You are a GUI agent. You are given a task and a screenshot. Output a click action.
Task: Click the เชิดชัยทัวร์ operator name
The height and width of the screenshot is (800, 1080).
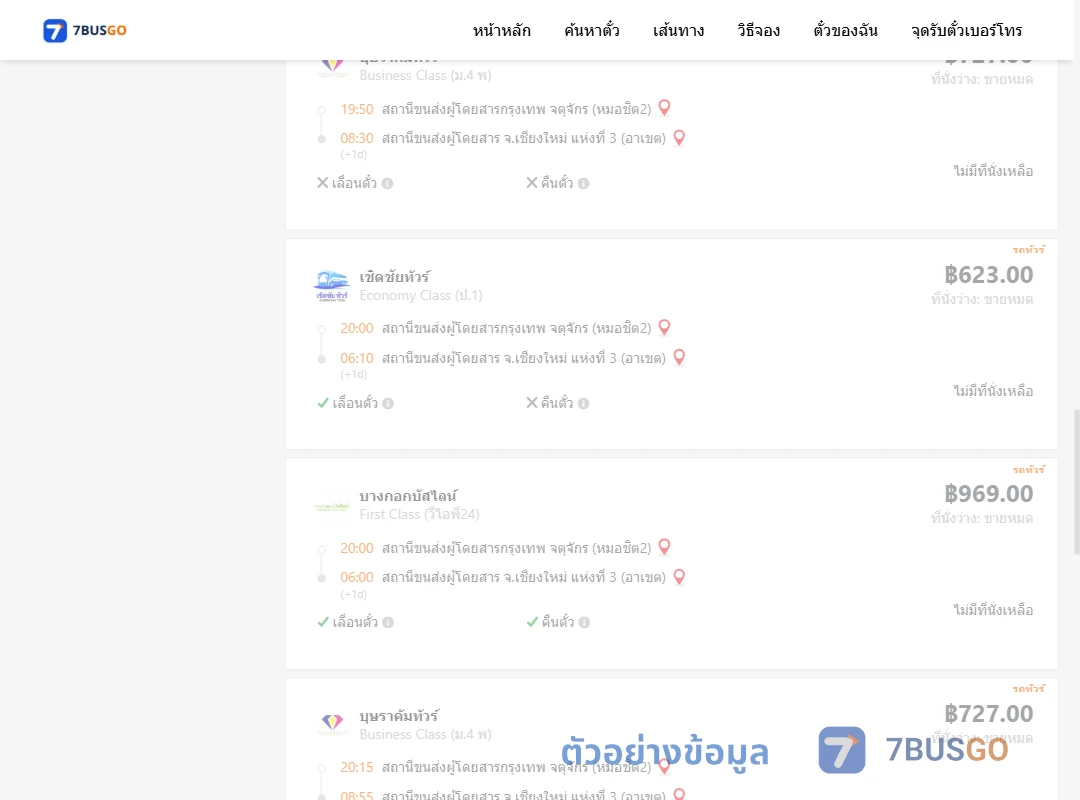[395, 277]
